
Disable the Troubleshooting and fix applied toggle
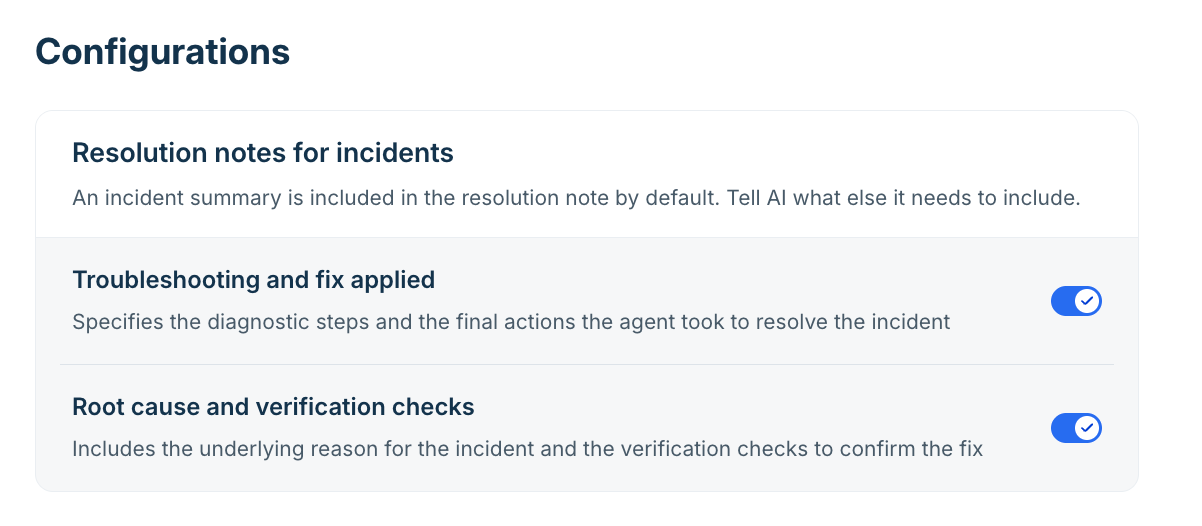click(x=1076, y=301)
